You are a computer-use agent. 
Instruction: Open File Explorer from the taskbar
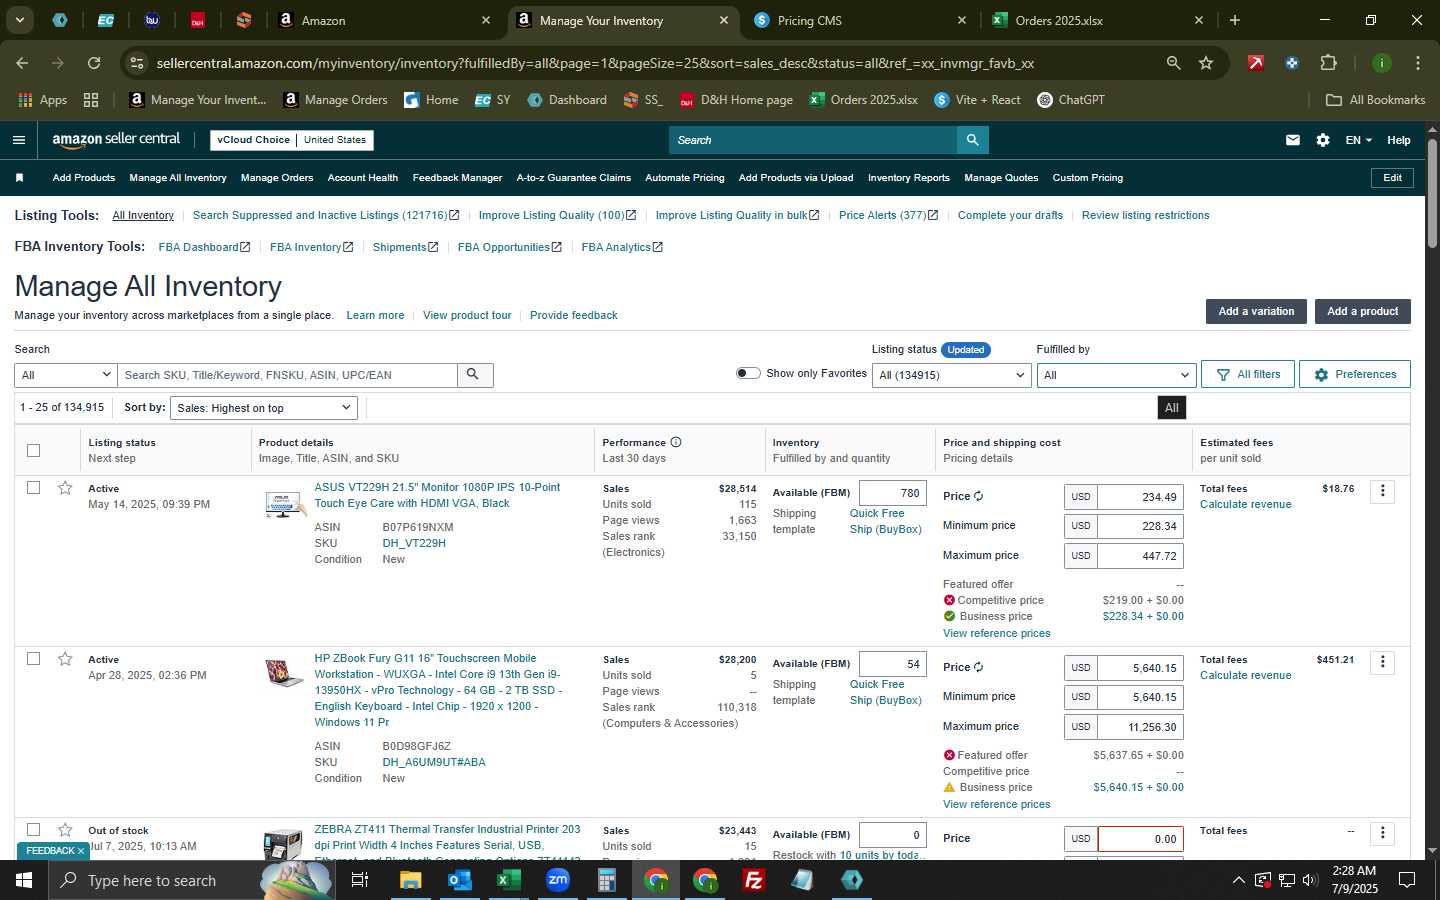(x=411, y=880)
